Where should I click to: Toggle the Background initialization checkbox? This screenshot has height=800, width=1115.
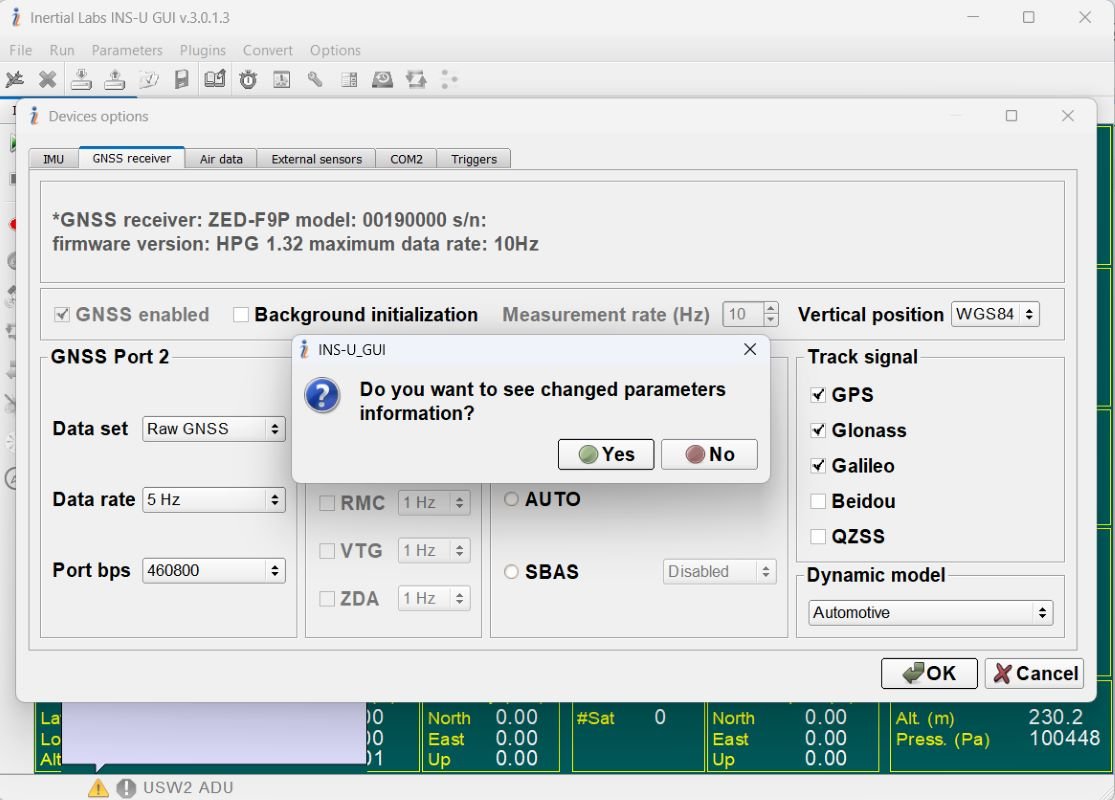click(x=240, y=314)
